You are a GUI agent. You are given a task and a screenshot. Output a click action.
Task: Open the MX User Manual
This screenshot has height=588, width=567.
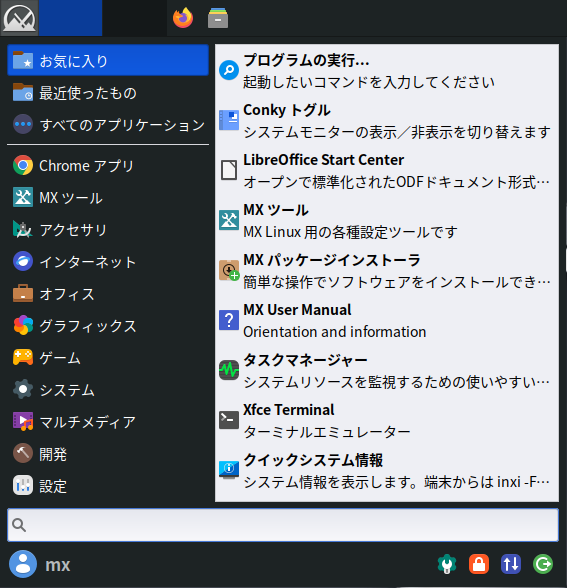[387, 321]
